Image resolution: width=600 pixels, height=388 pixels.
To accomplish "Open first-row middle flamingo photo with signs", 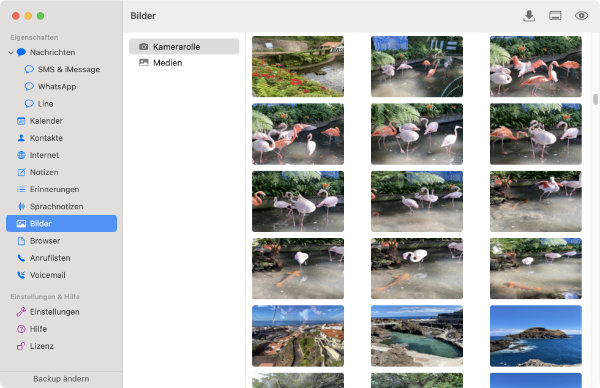I will (x=417, y=66).
